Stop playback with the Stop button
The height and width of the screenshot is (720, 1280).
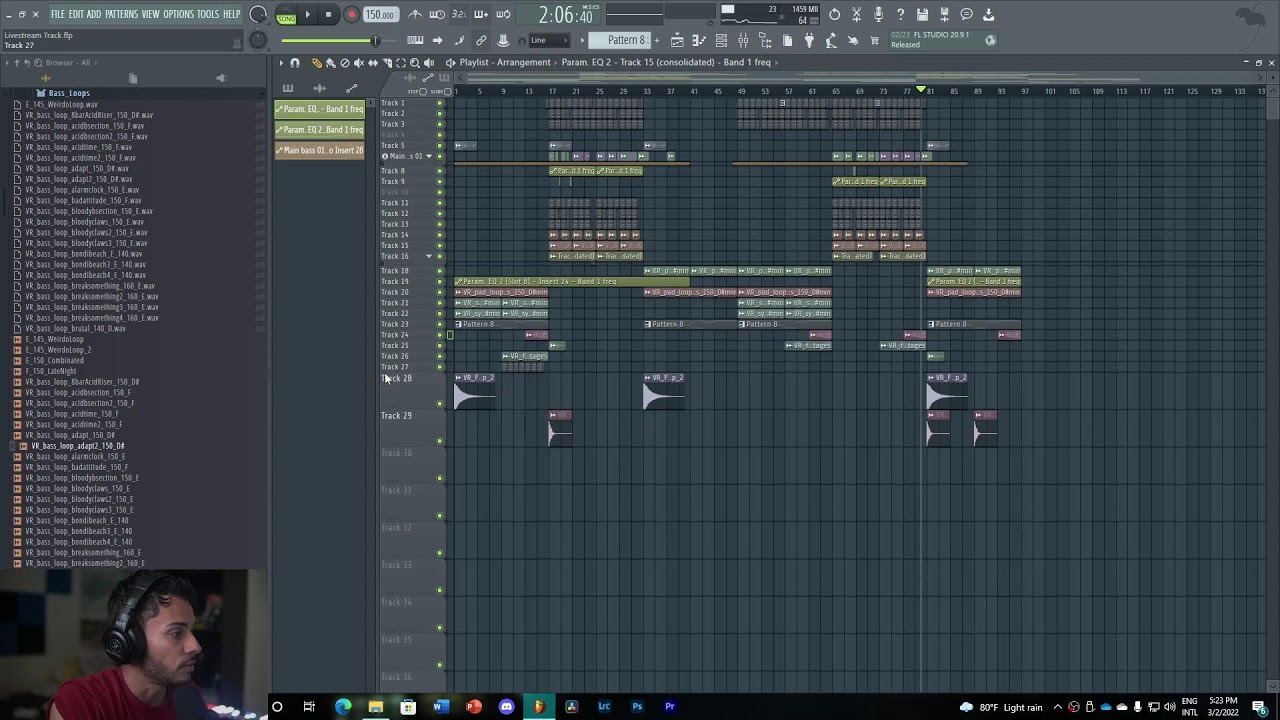[328, 15]
